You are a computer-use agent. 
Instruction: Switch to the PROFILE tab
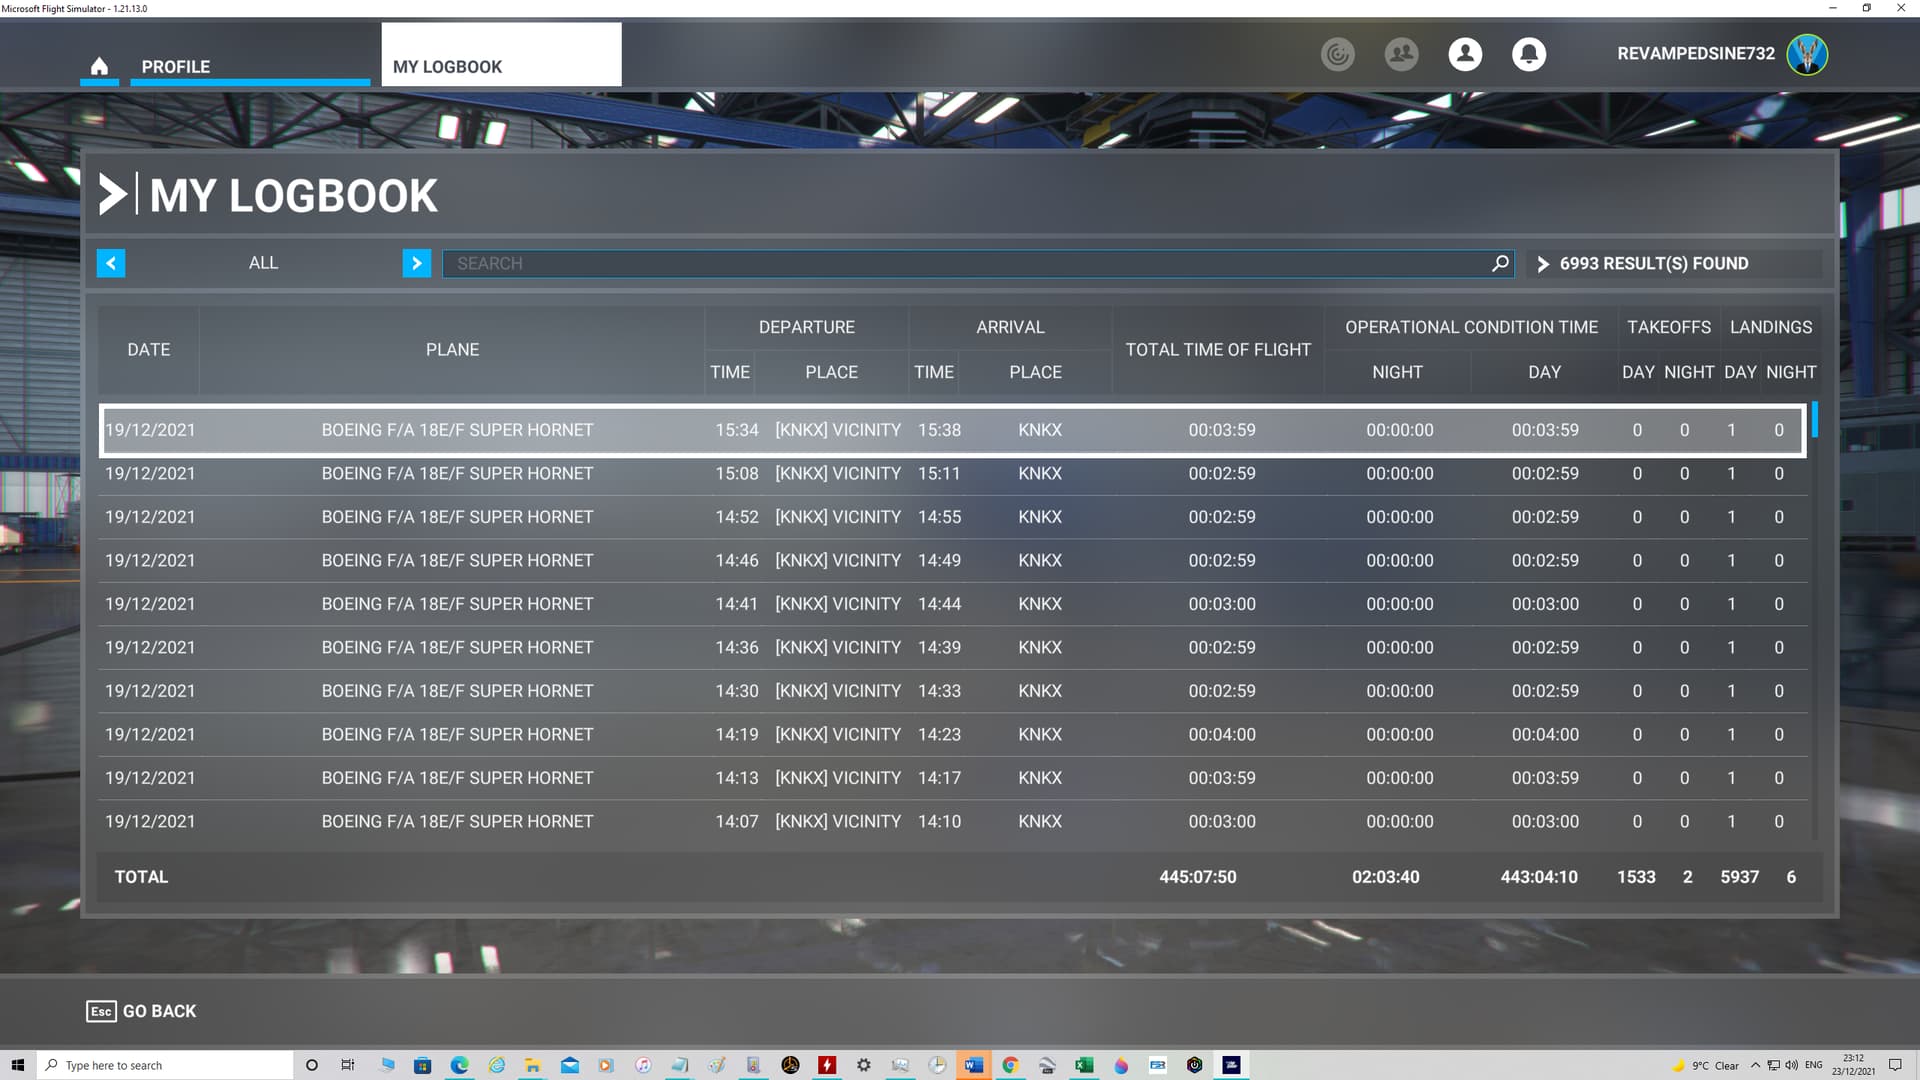tap(176, 66)
